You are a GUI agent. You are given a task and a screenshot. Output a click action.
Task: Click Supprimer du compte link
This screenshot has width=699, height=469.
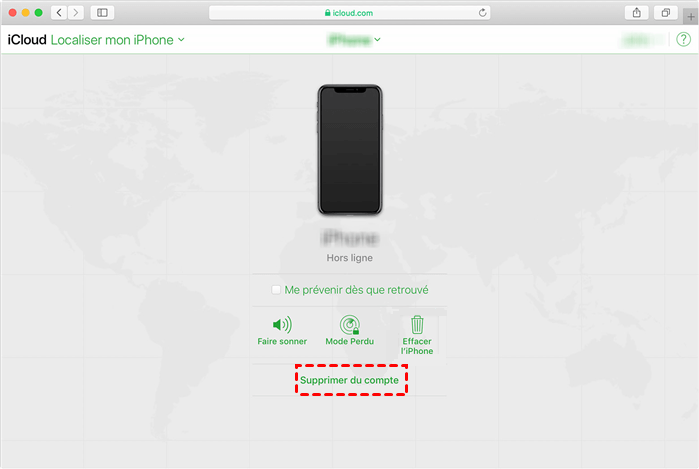(x=350, y=380)
